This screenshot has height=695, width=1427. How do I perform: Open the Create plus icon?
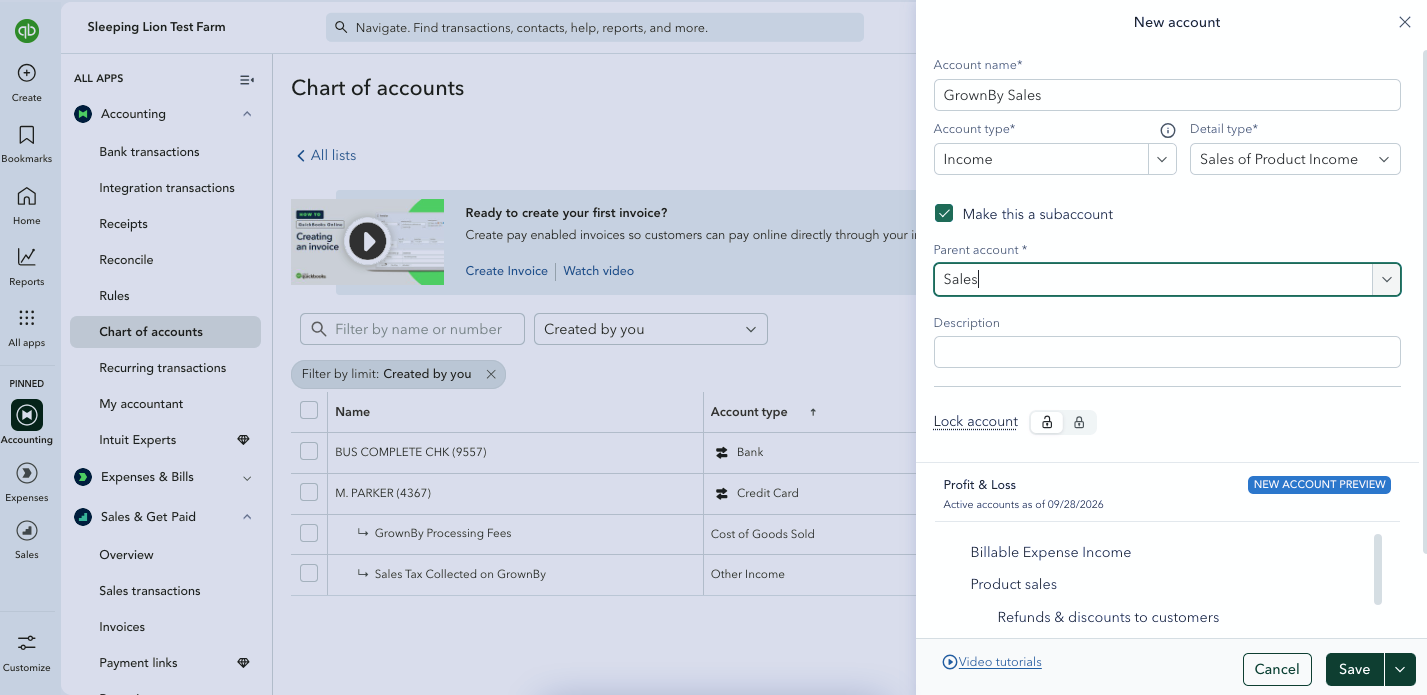pos(27,73)
